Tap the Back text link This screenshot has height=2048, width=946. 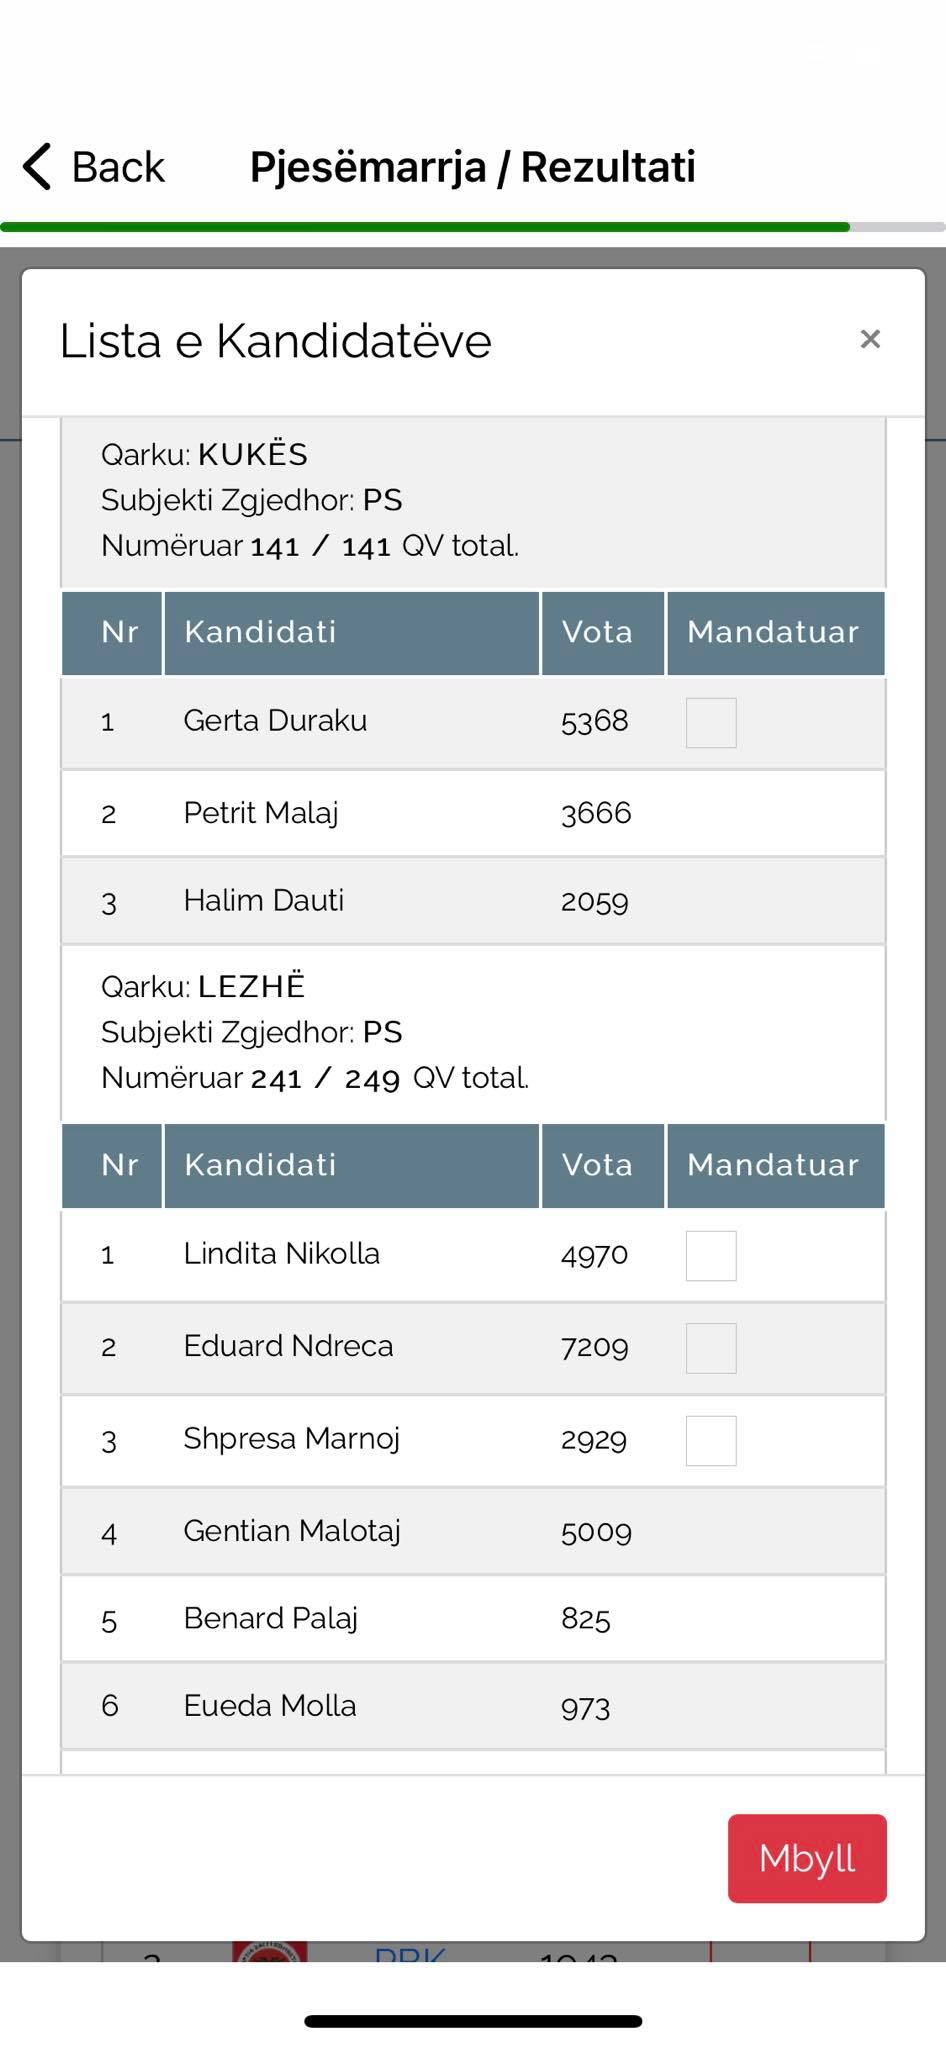pyautogui.click(x=118, y=167)
